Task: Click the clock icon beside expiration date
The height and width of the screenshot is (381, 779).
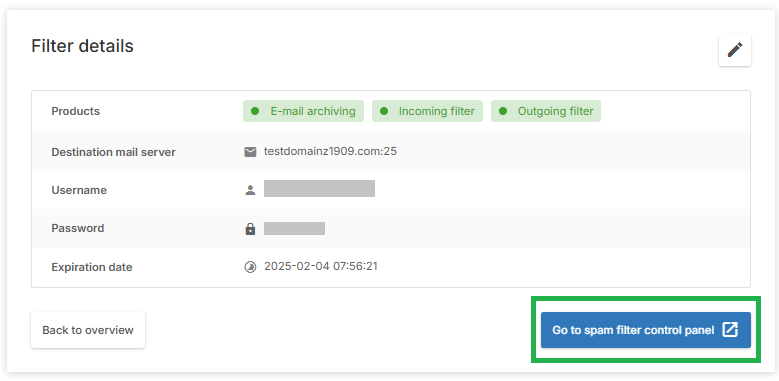Action: 250,267
